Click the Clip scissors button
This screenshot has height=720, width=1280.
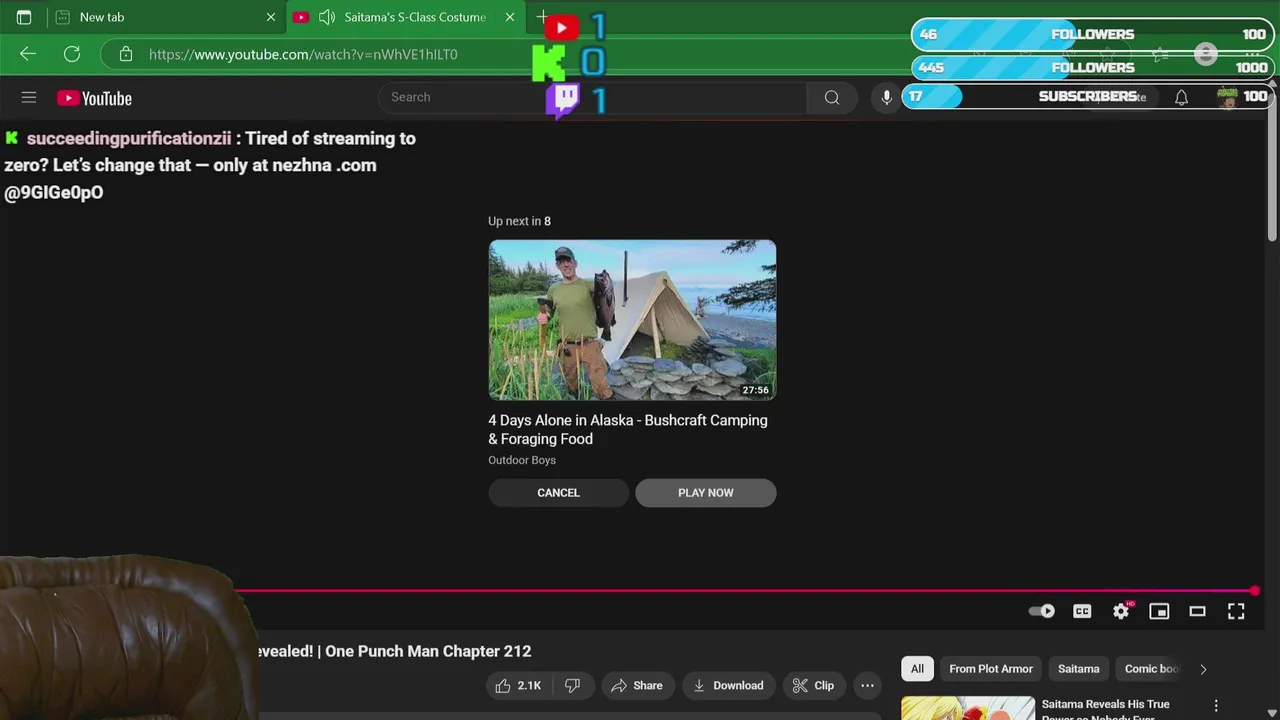click(x=813, y=685)
